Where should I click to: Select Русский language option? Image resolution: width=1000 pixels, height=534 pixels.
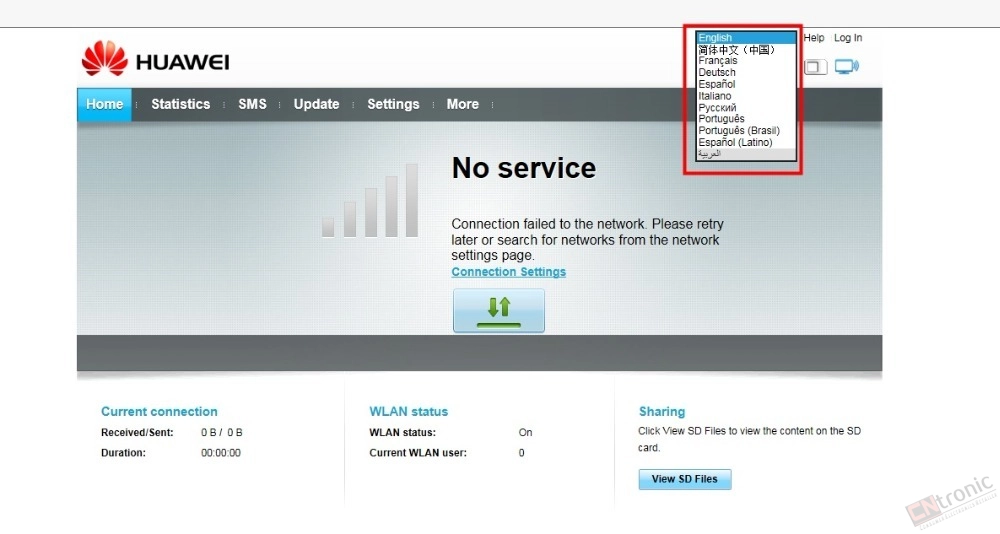(x=746, y=107)
